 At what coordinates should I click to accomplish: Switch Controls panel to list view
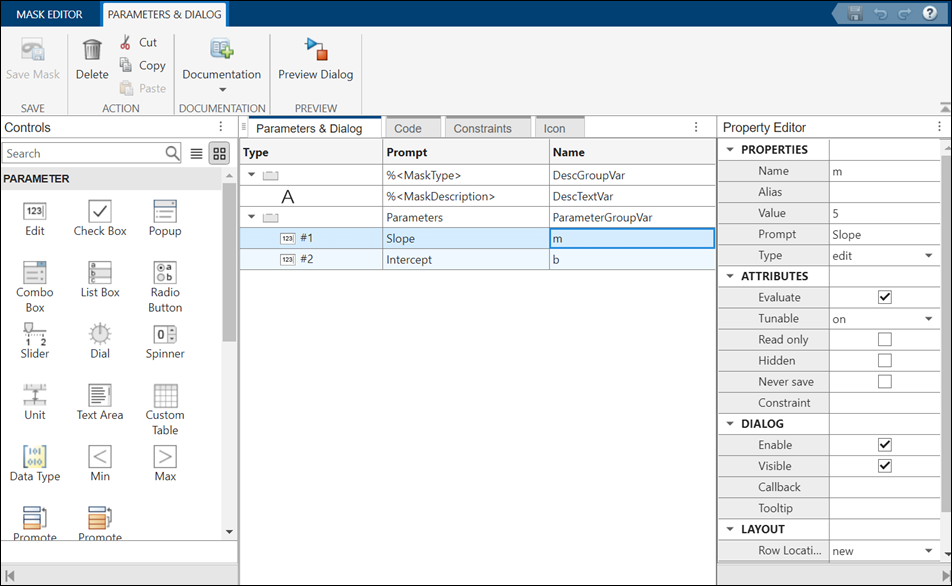[197, 154]
